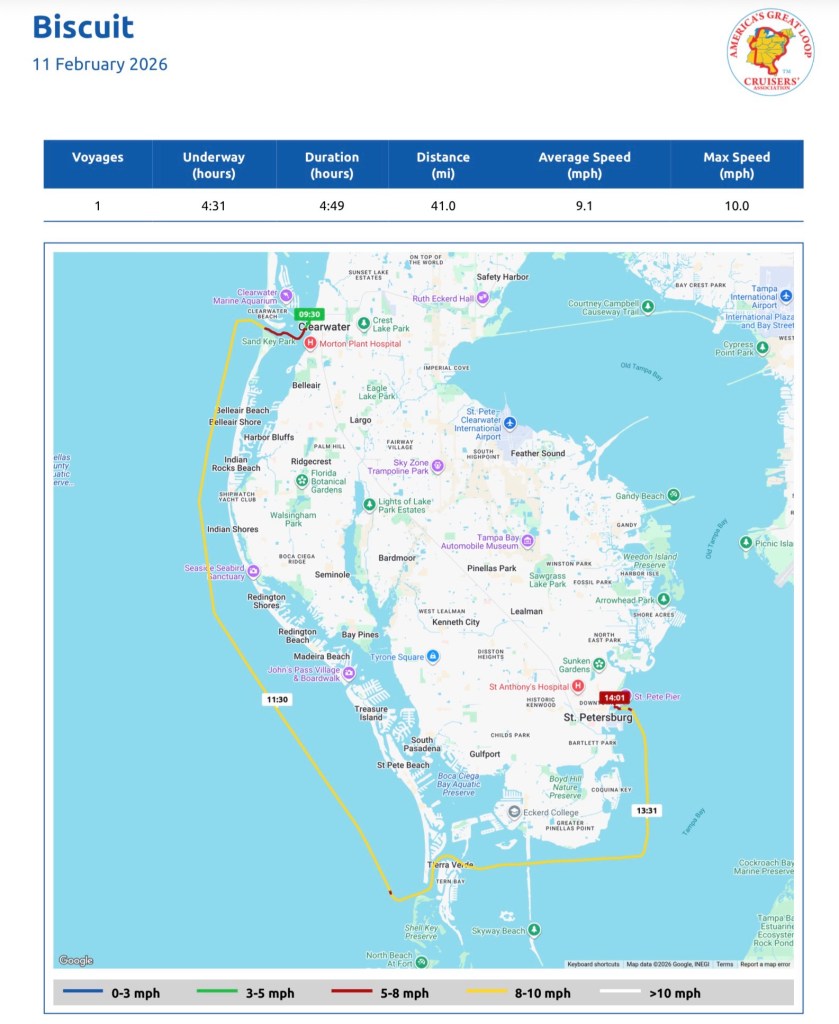Click the 11:30 route time marker
This screenshot has width=839, height=1024.
point(277,699)
